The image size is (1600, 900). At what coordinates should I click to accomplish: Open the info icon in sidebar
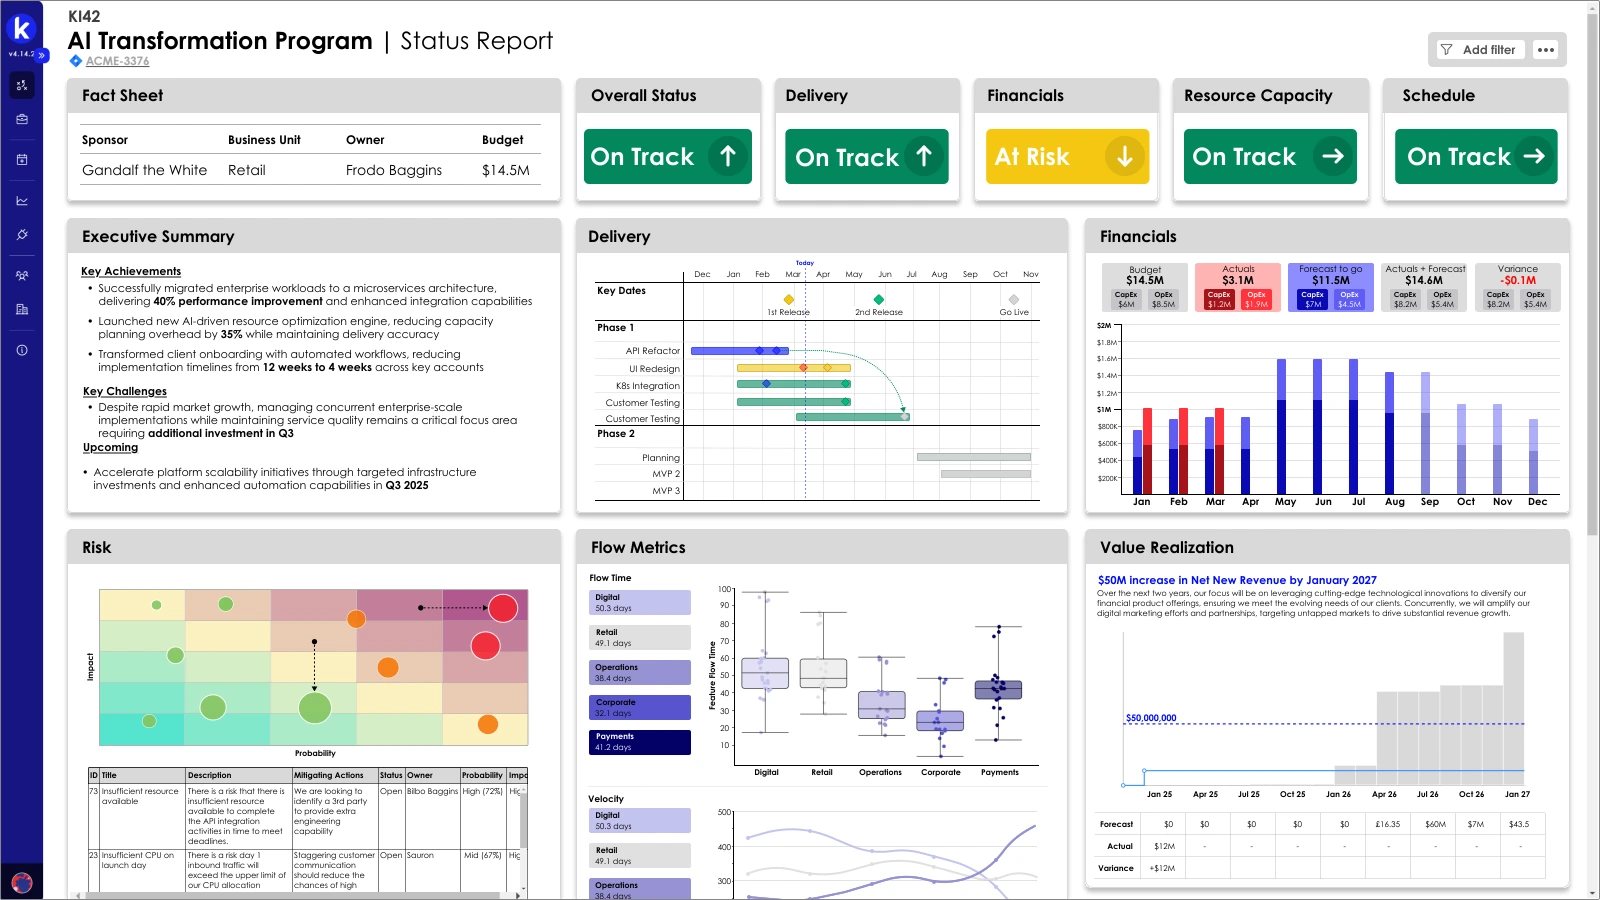coord(22,350)
